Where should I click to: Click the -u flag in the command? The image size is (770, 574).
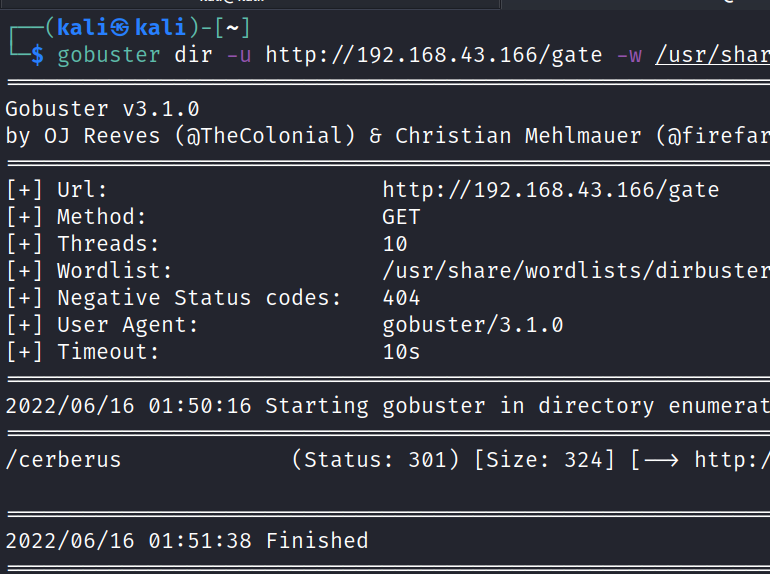point(238,55)
